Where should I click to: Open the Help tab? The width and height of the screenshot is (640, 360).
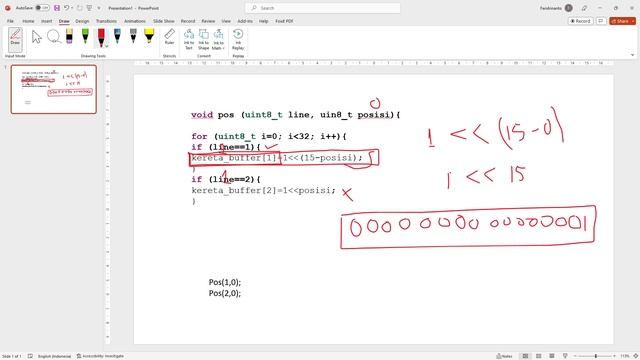pos(264,21)
